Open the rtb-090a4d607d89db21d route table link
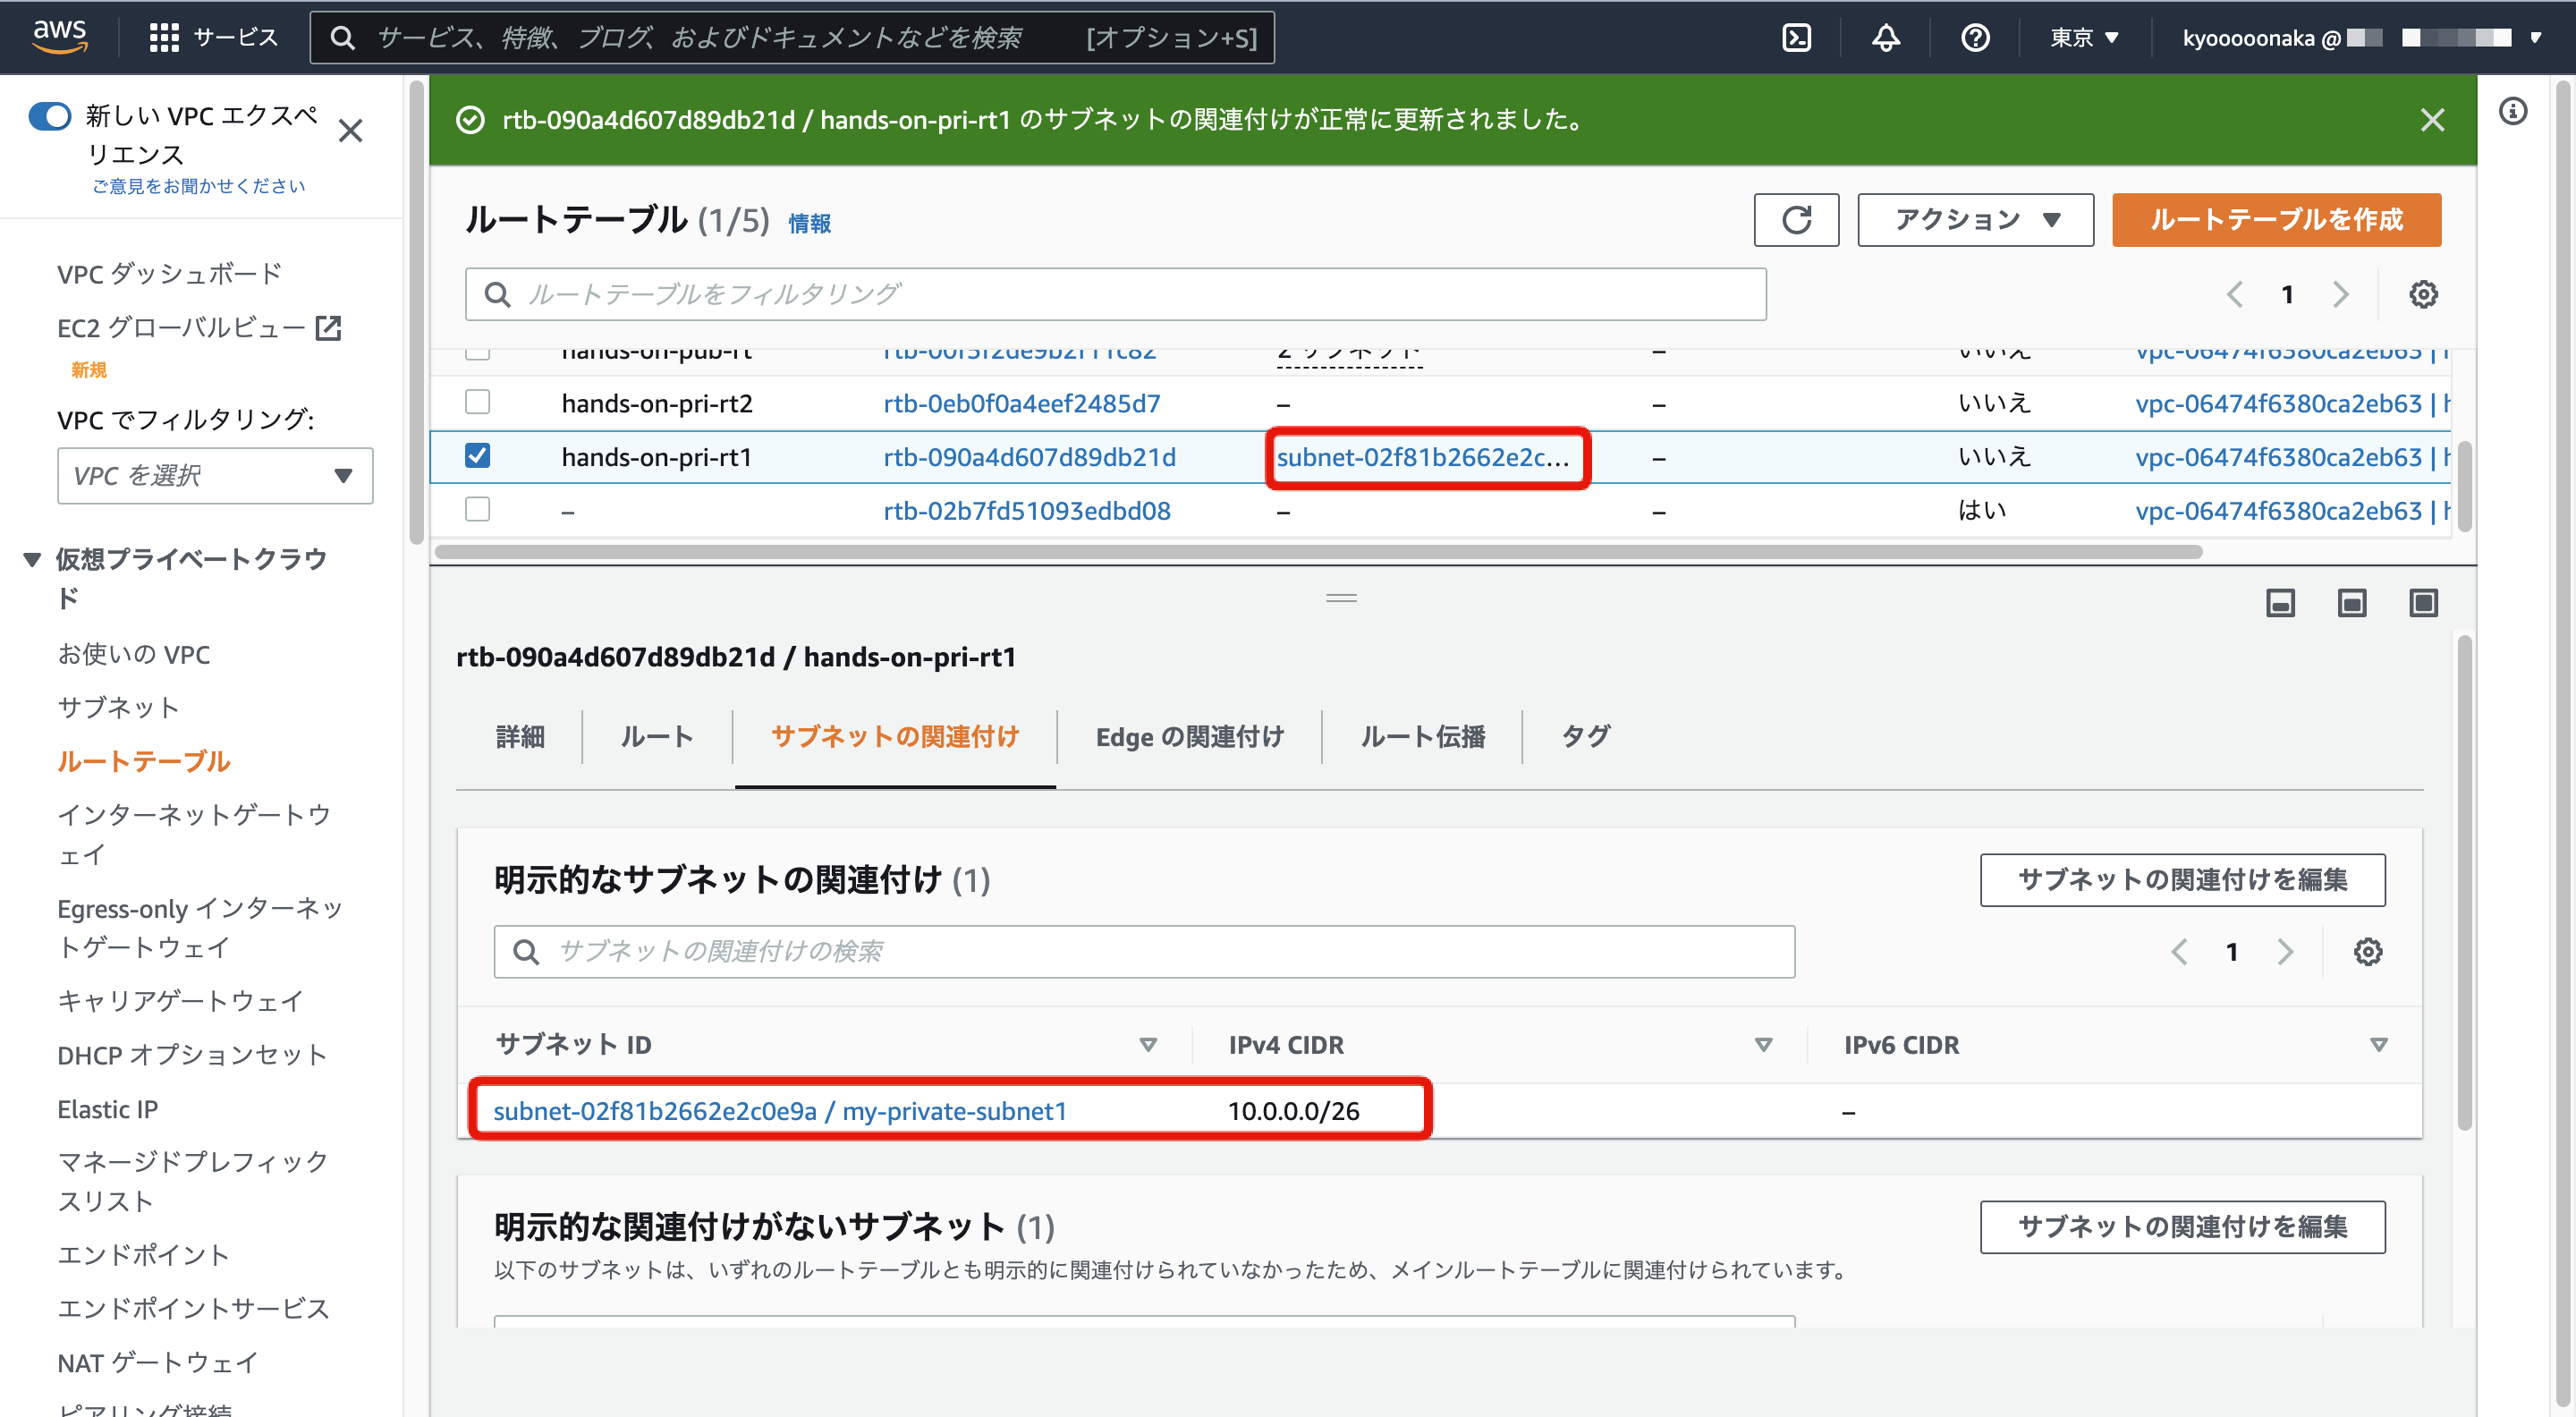The width and height of the screenshot is (2576, 1417). (x=1029, y=457)
